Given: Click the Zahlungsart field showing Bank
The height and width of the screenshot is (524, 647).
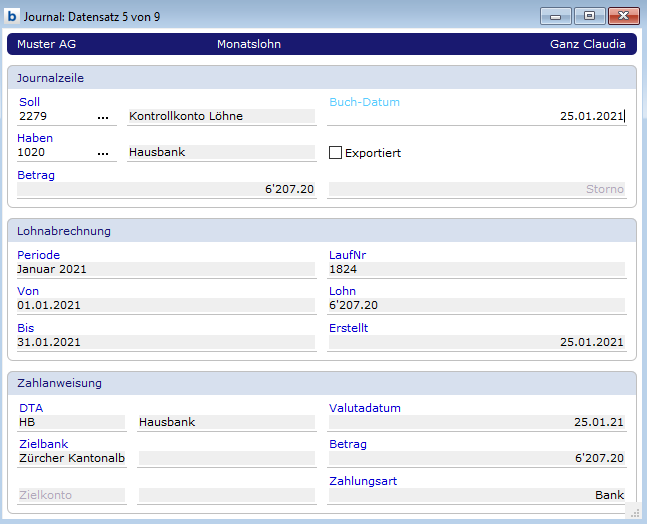Looking at the screenshot, I should pos(476,495).
